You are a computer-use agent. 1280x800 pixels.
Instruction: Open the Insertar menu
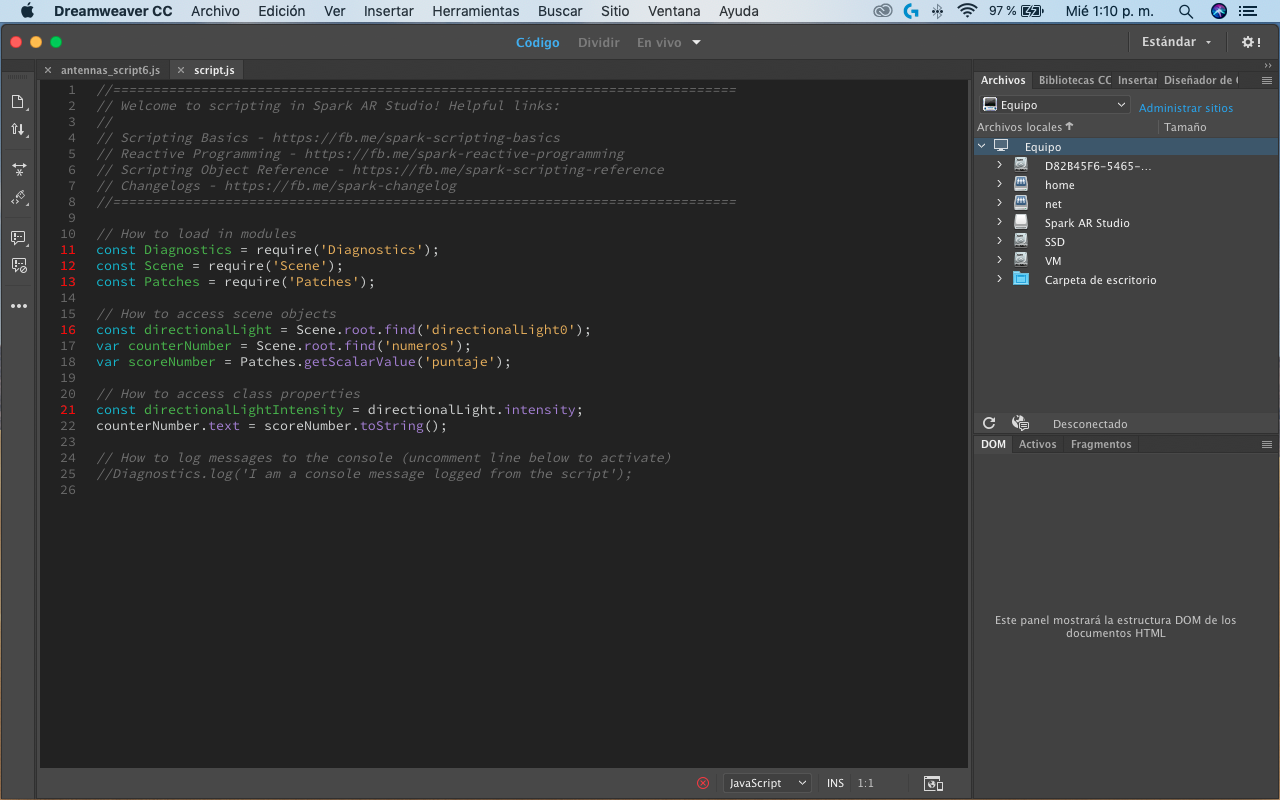[388, 11]
